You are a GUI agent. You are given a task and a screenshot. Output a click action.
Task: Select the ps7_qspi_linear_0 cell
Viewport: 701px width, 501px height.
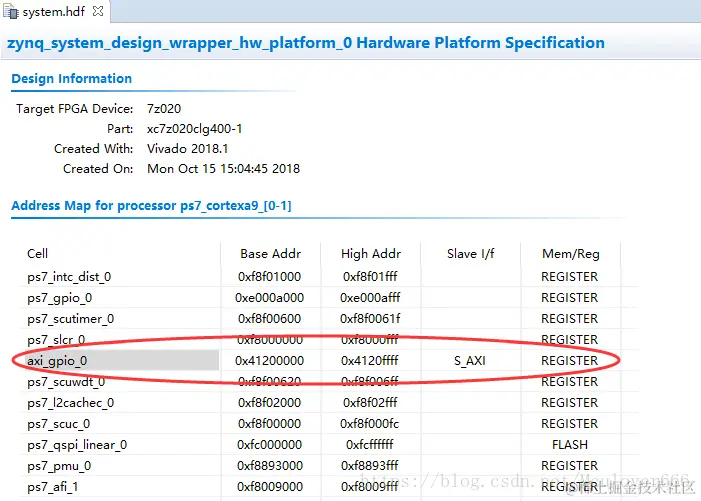(x=77, y=445)
